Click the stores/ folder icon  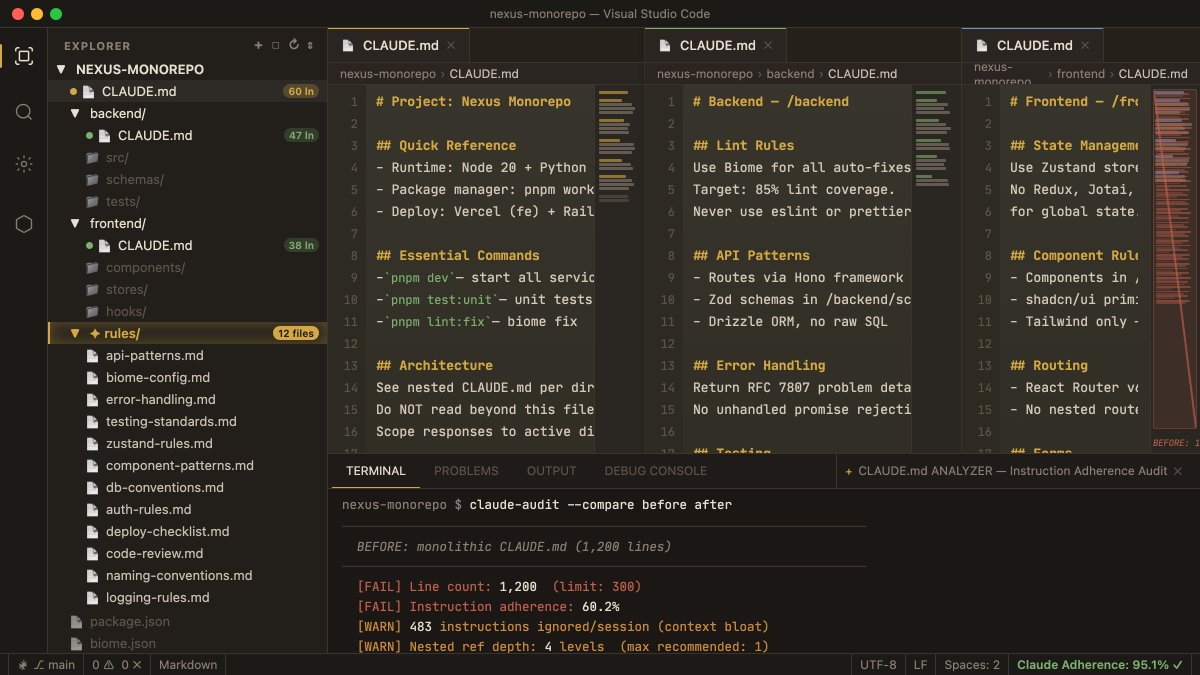pos(92,290)
